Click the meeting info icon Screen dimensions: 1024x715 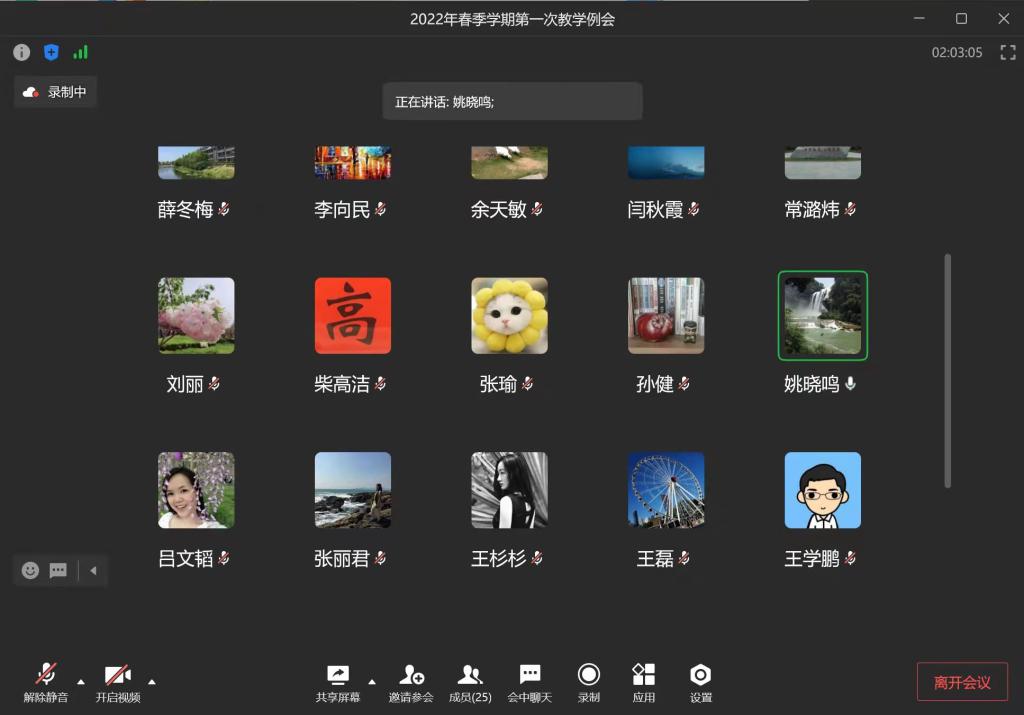pos(21,52)
